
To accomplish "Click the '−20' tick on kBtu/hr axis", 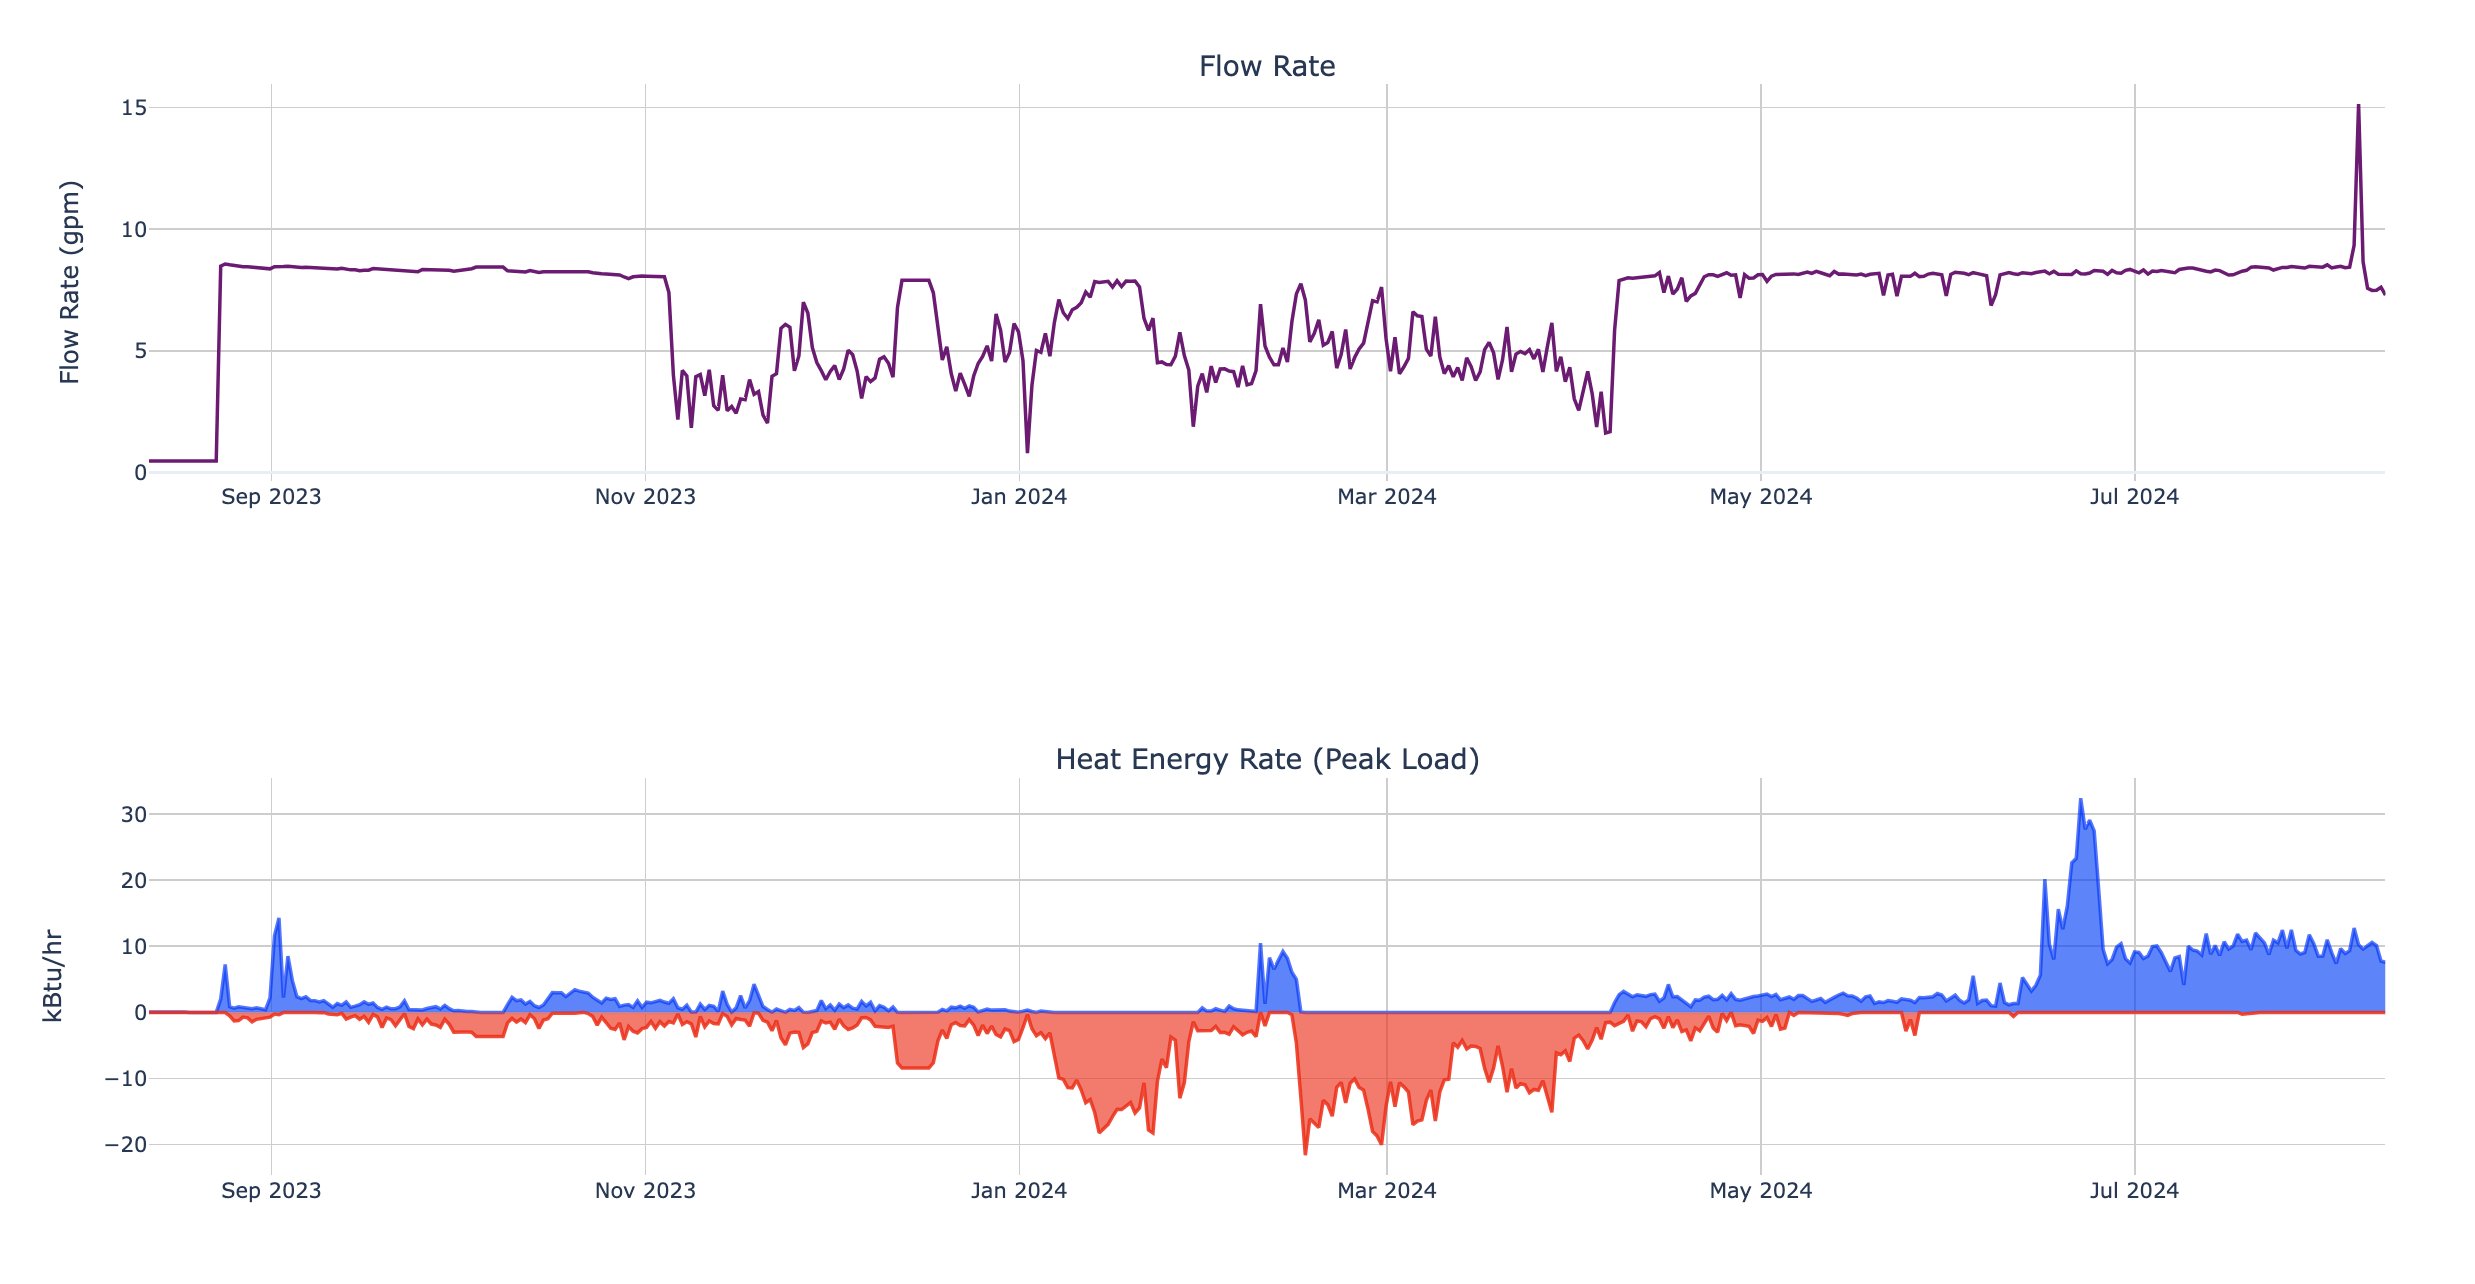I will pos(126,1145).
